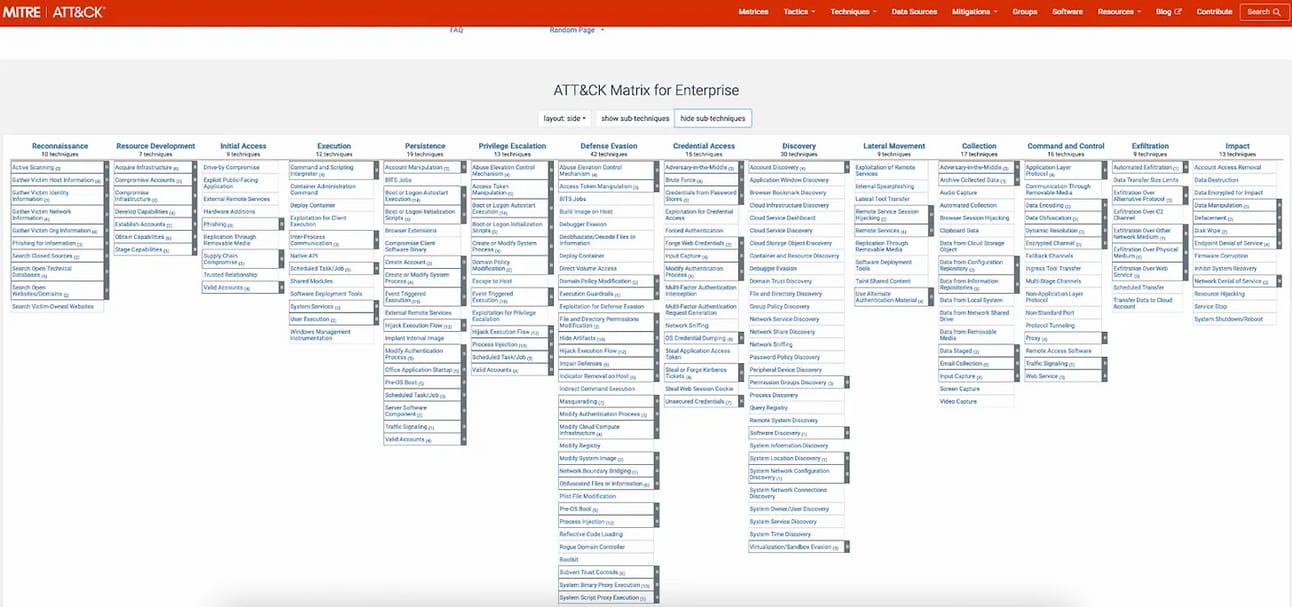Open the Matrices nav item
This screenshot has height=607, width=1292.
click(753, 12)
